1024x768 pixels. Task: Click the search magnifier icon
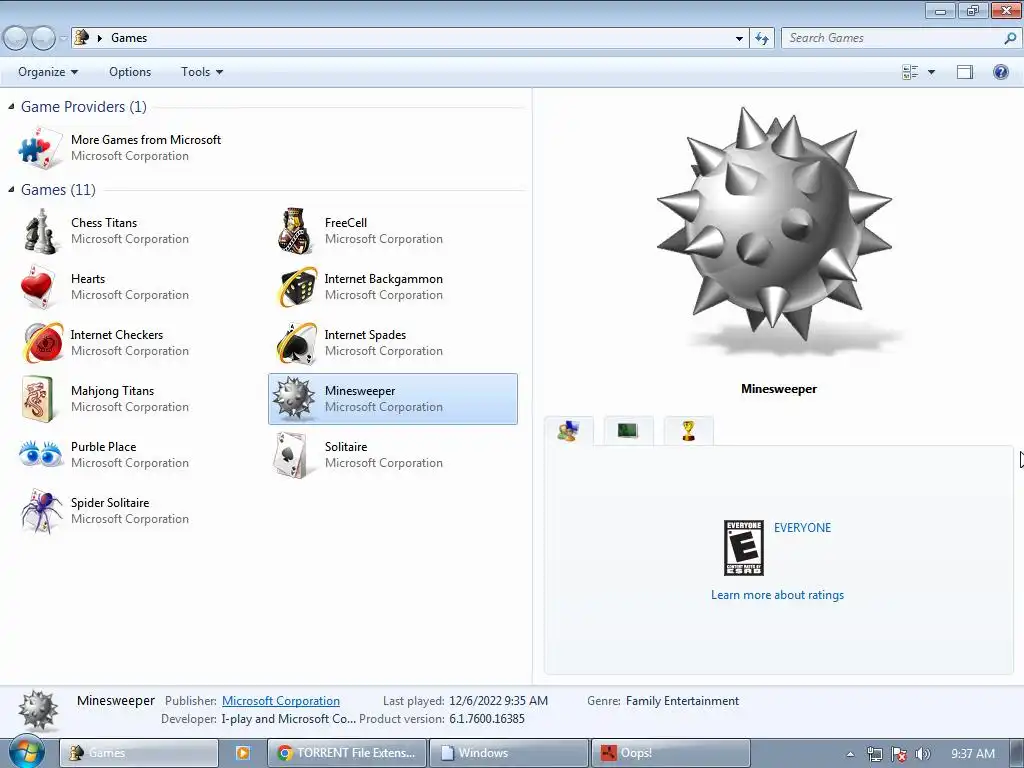[1010, 39]
